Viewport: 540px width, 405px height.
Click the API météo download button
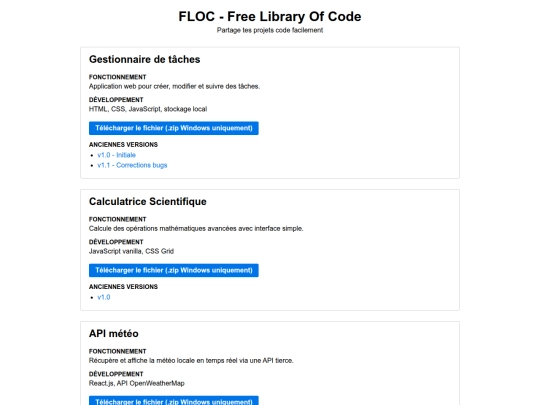(174, 401)
